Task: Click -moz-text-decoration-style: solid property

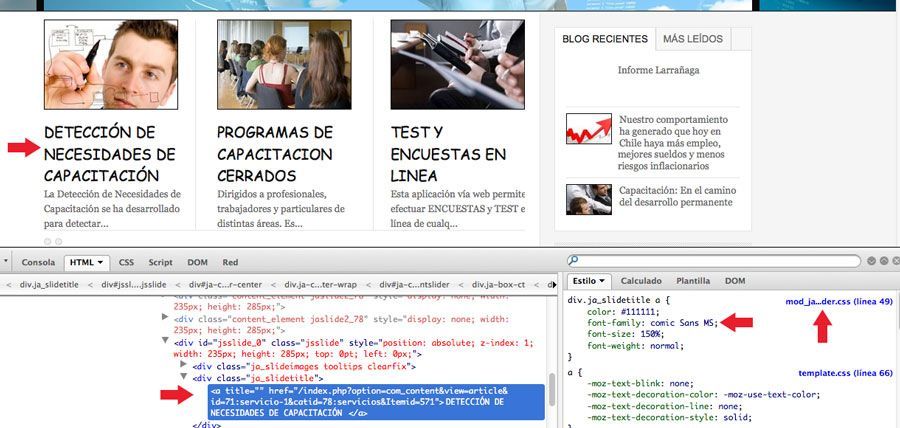Action: (x=669, y=417)
